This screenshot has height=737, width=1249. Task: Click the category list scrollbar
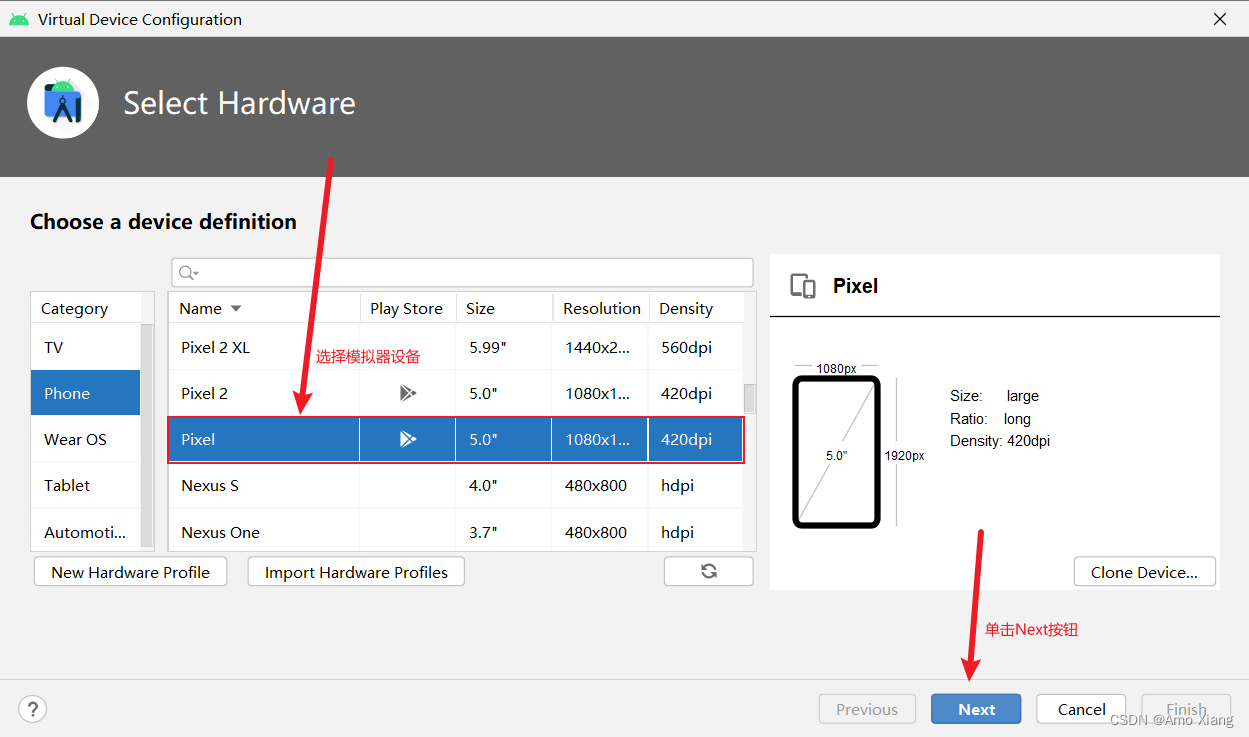147,435
